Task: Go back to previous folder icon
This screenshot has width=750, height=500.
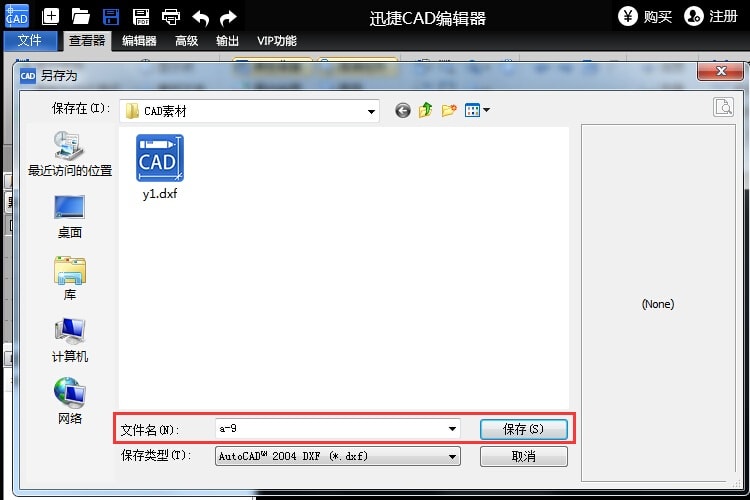Action: [403, 111]
